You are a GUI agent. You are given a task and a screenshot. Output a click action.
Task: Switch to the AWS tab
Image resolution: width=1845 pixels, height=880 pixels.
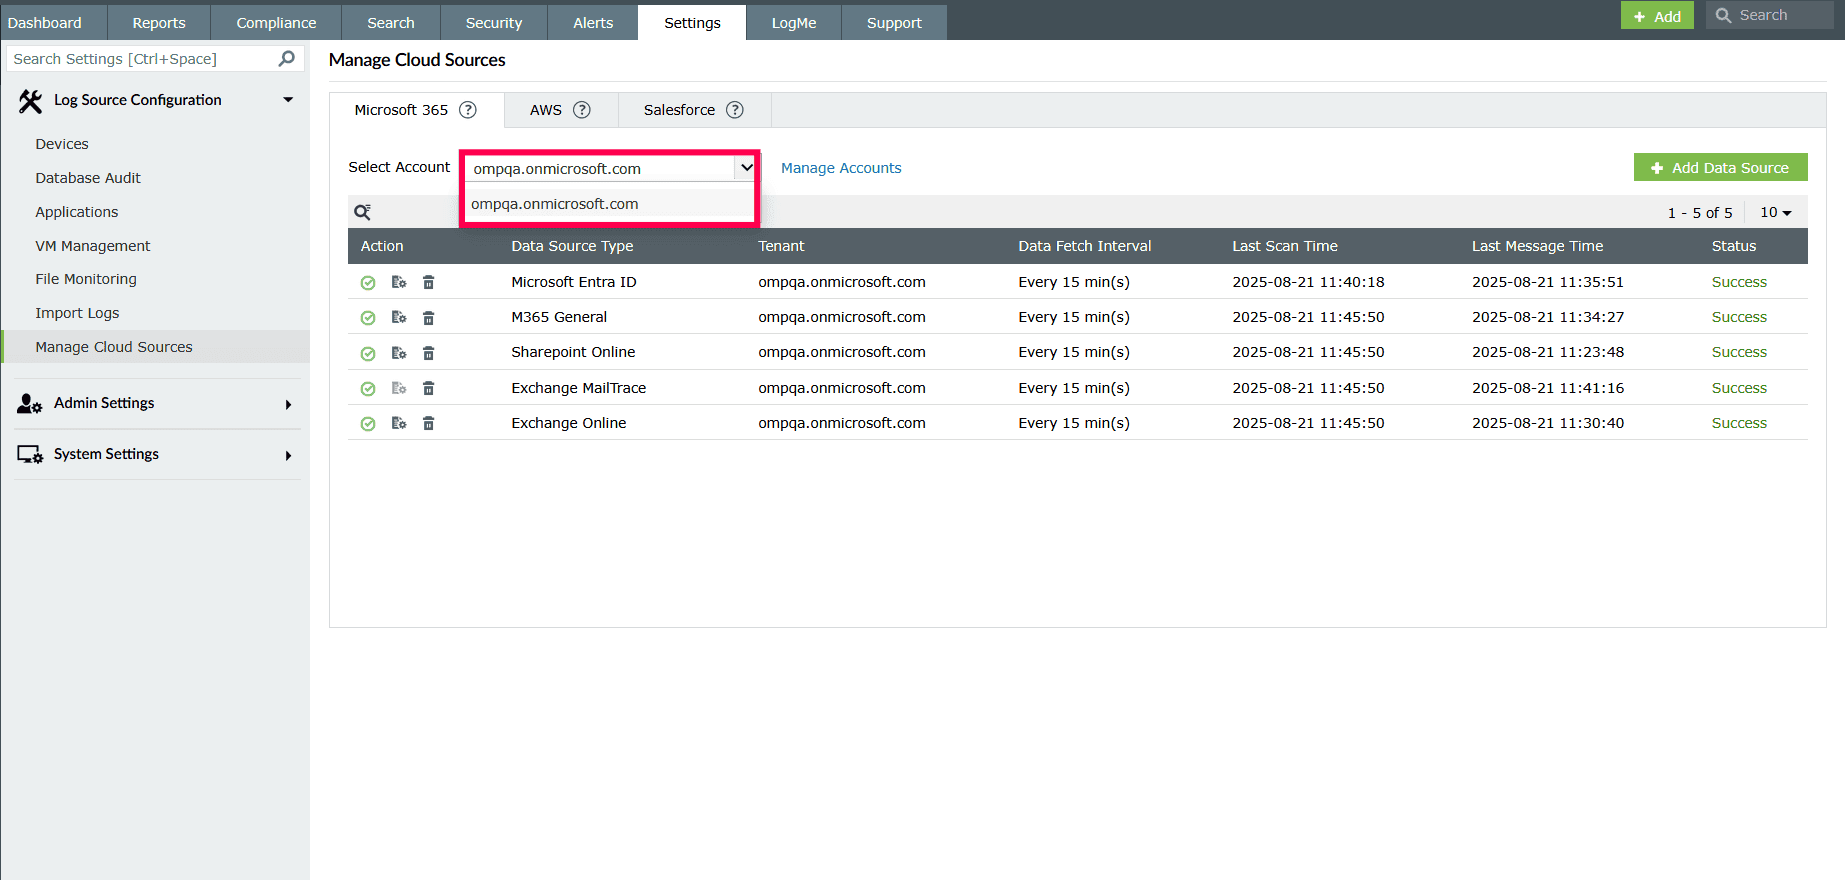tap(561, 110)
